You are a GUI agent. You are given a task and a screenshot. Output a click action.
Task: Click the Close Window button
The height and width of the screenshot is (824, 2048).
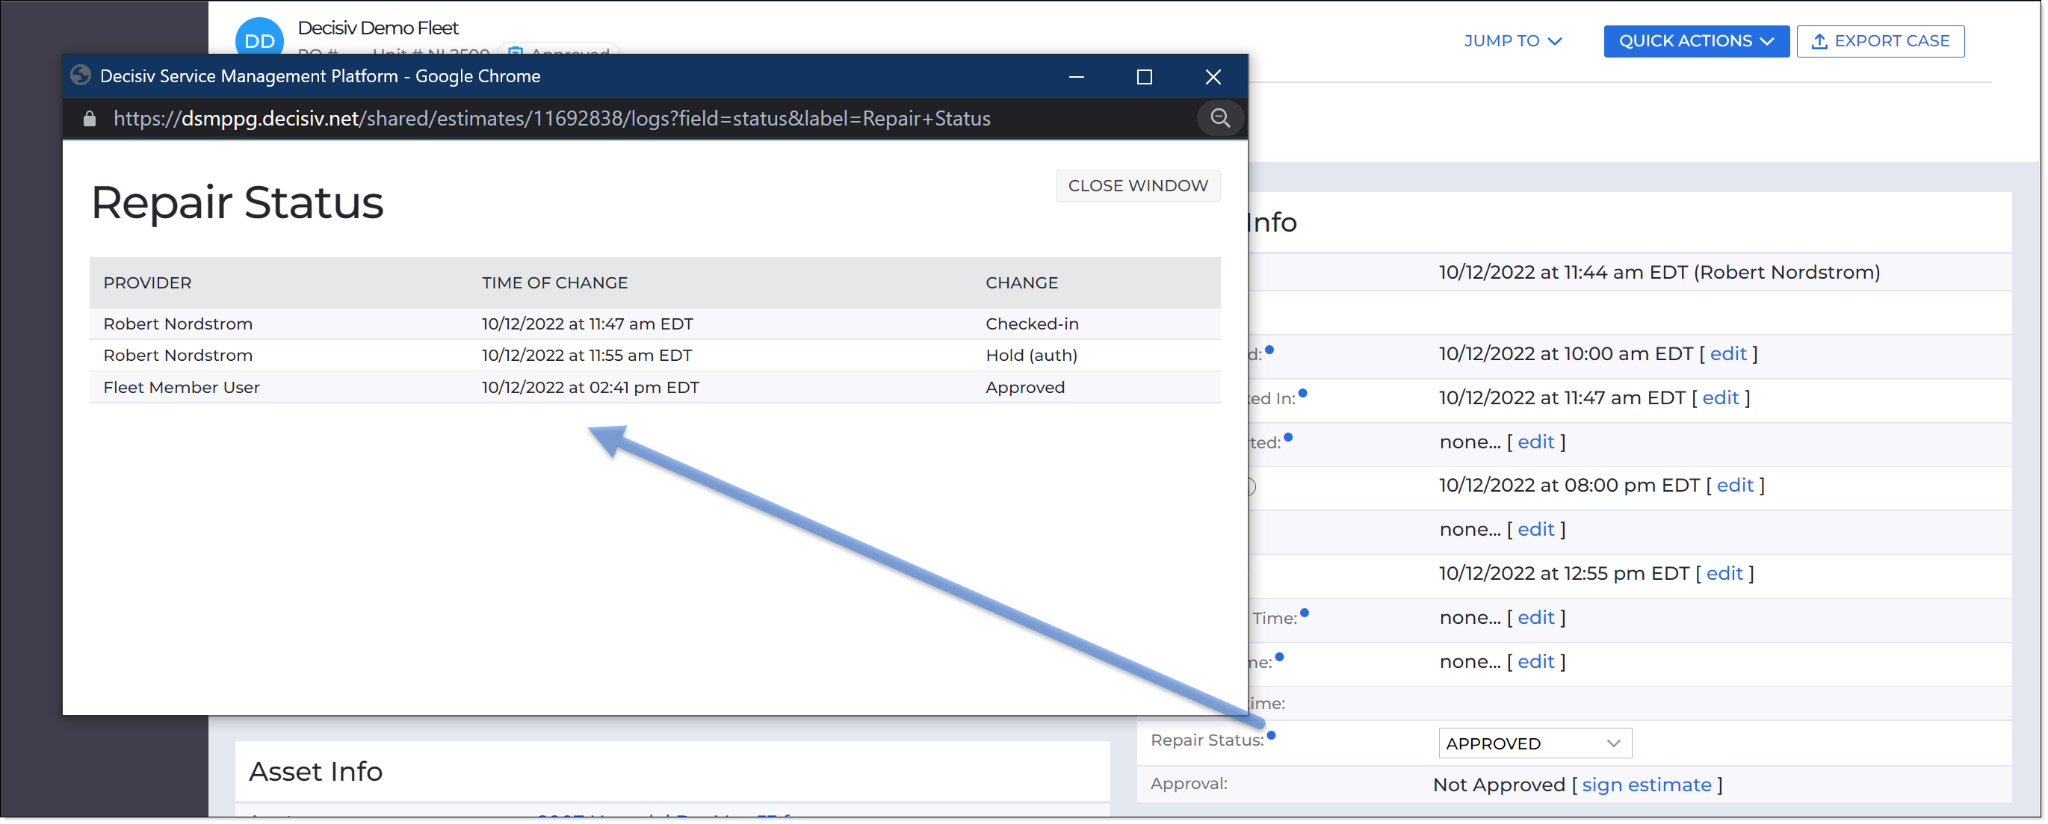point(1138,186)
